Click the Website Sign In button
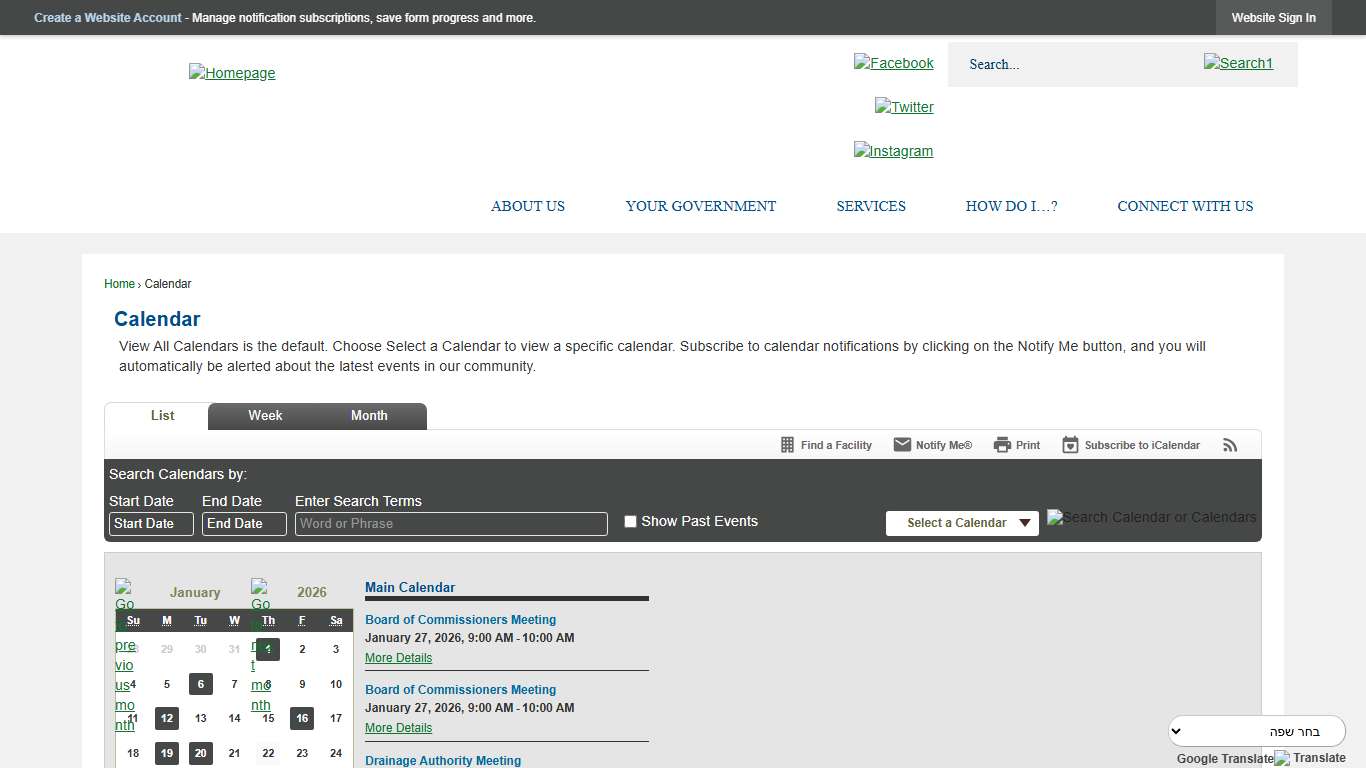 1273,18
